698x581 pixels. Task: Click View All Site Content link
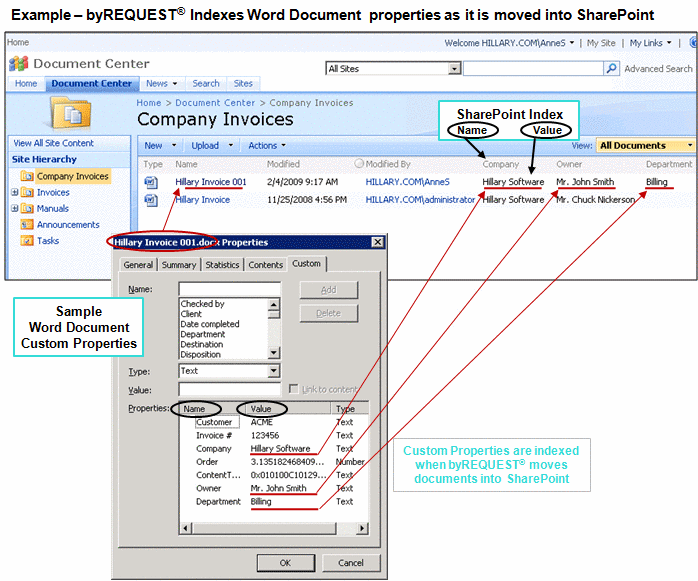click(53, 143)
